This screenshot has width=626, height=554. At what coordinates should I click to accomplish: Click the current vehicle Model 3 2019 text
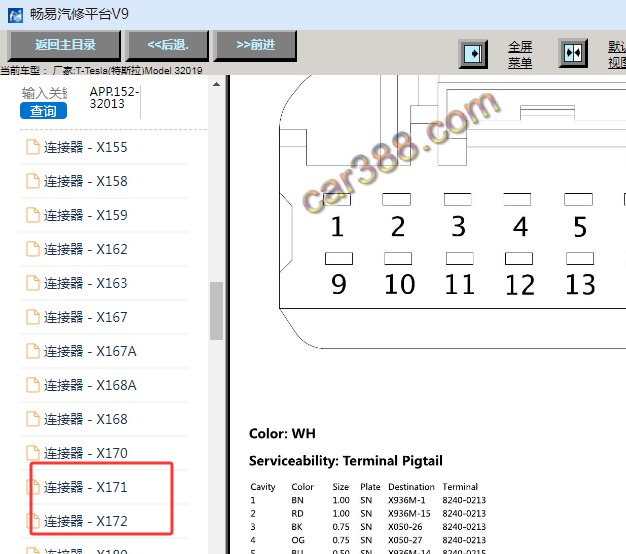tap(101, 71)
